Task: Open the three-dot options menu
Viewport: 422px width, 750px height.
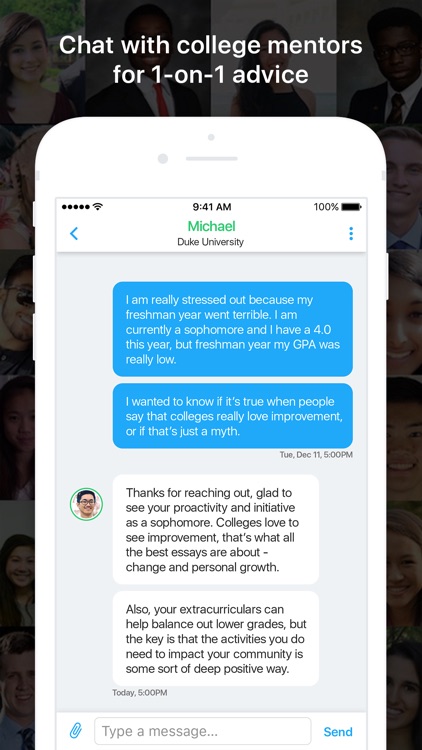Action: [351, 233]
